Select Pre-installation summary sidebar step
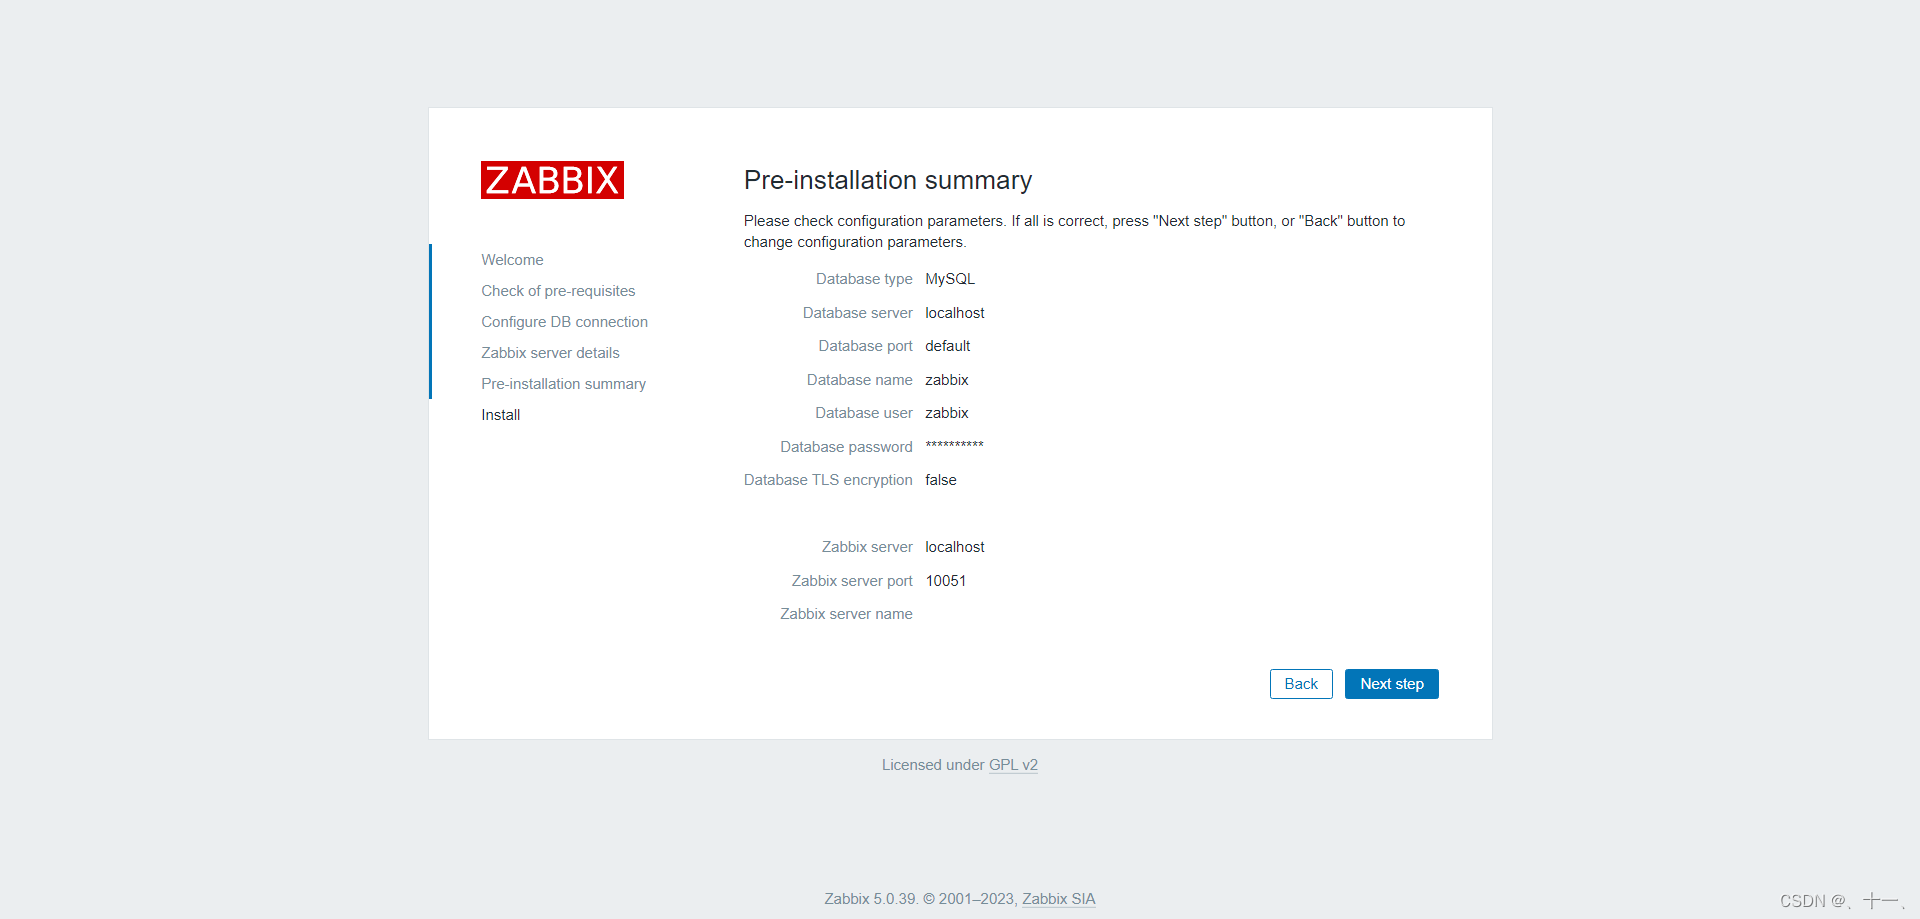 (x=563, y=384)
